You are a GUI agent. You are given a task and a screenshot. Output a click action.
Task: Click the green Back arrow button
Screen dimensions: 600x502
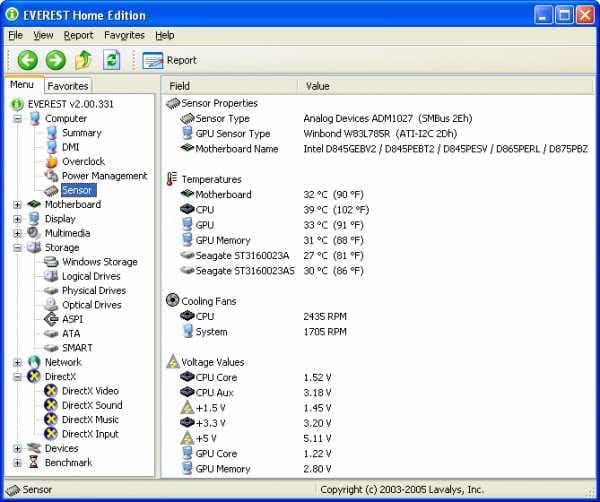(x=28, y=60)
